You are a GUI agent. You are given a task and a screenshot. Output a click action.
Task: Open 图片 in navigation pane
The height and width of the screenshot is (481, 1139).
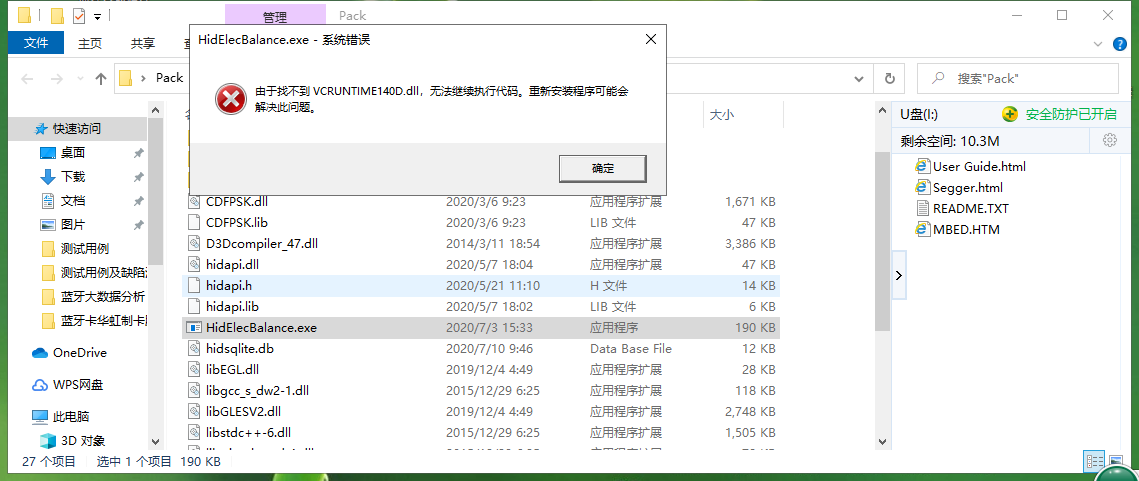pos(73,225)
